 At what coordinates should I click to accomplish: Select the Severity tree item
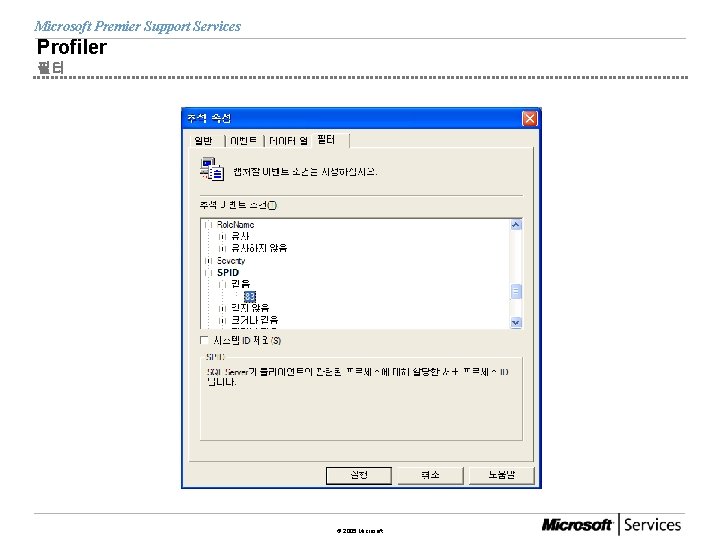pos(231,260)
